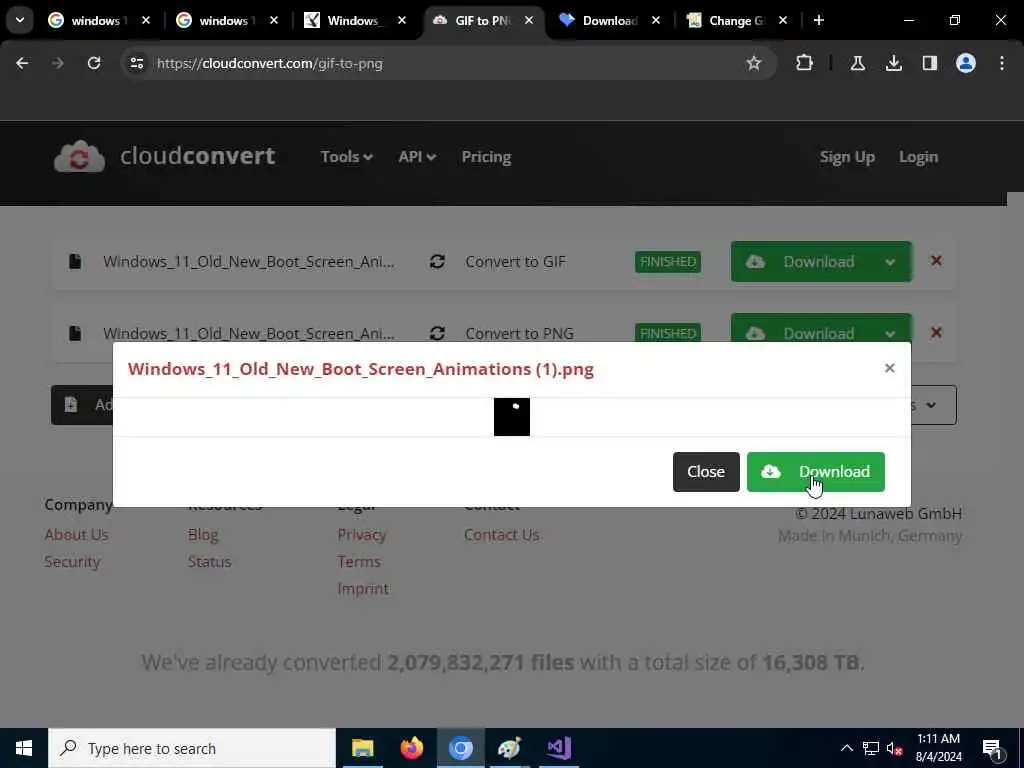Click the Close button in the dialog
The width and height of the screenshot is (1024, 768).
[706, 472]
